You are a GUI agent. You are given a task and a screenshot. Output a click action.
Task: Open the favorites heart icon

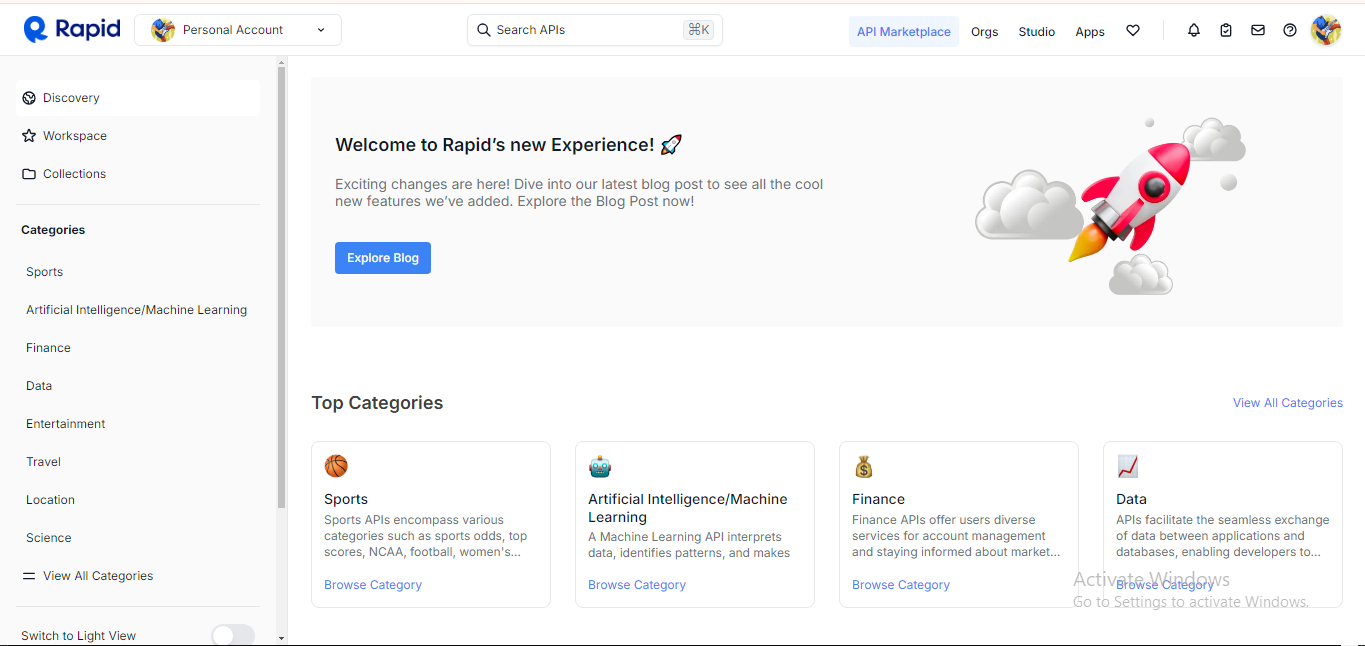(x=1133, y=31)
